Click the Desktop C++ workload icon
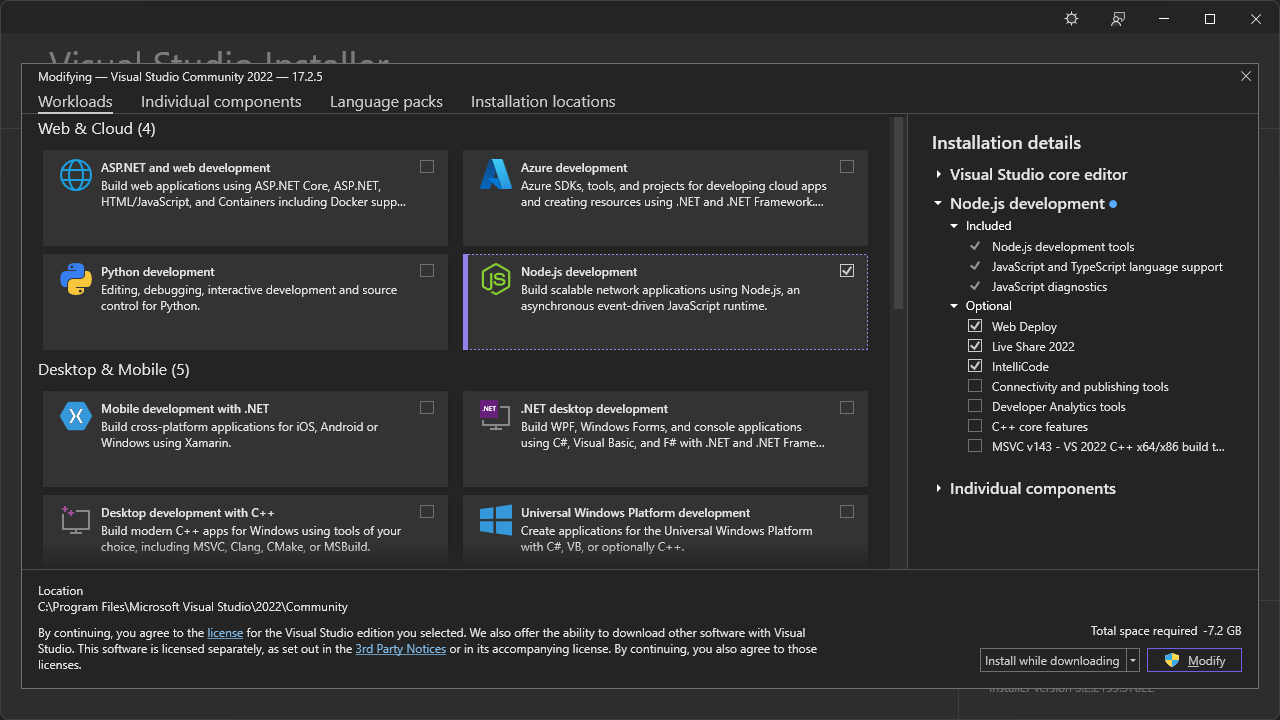The height and width of the screenshot is (720, 1280). [x=76, y=519]
